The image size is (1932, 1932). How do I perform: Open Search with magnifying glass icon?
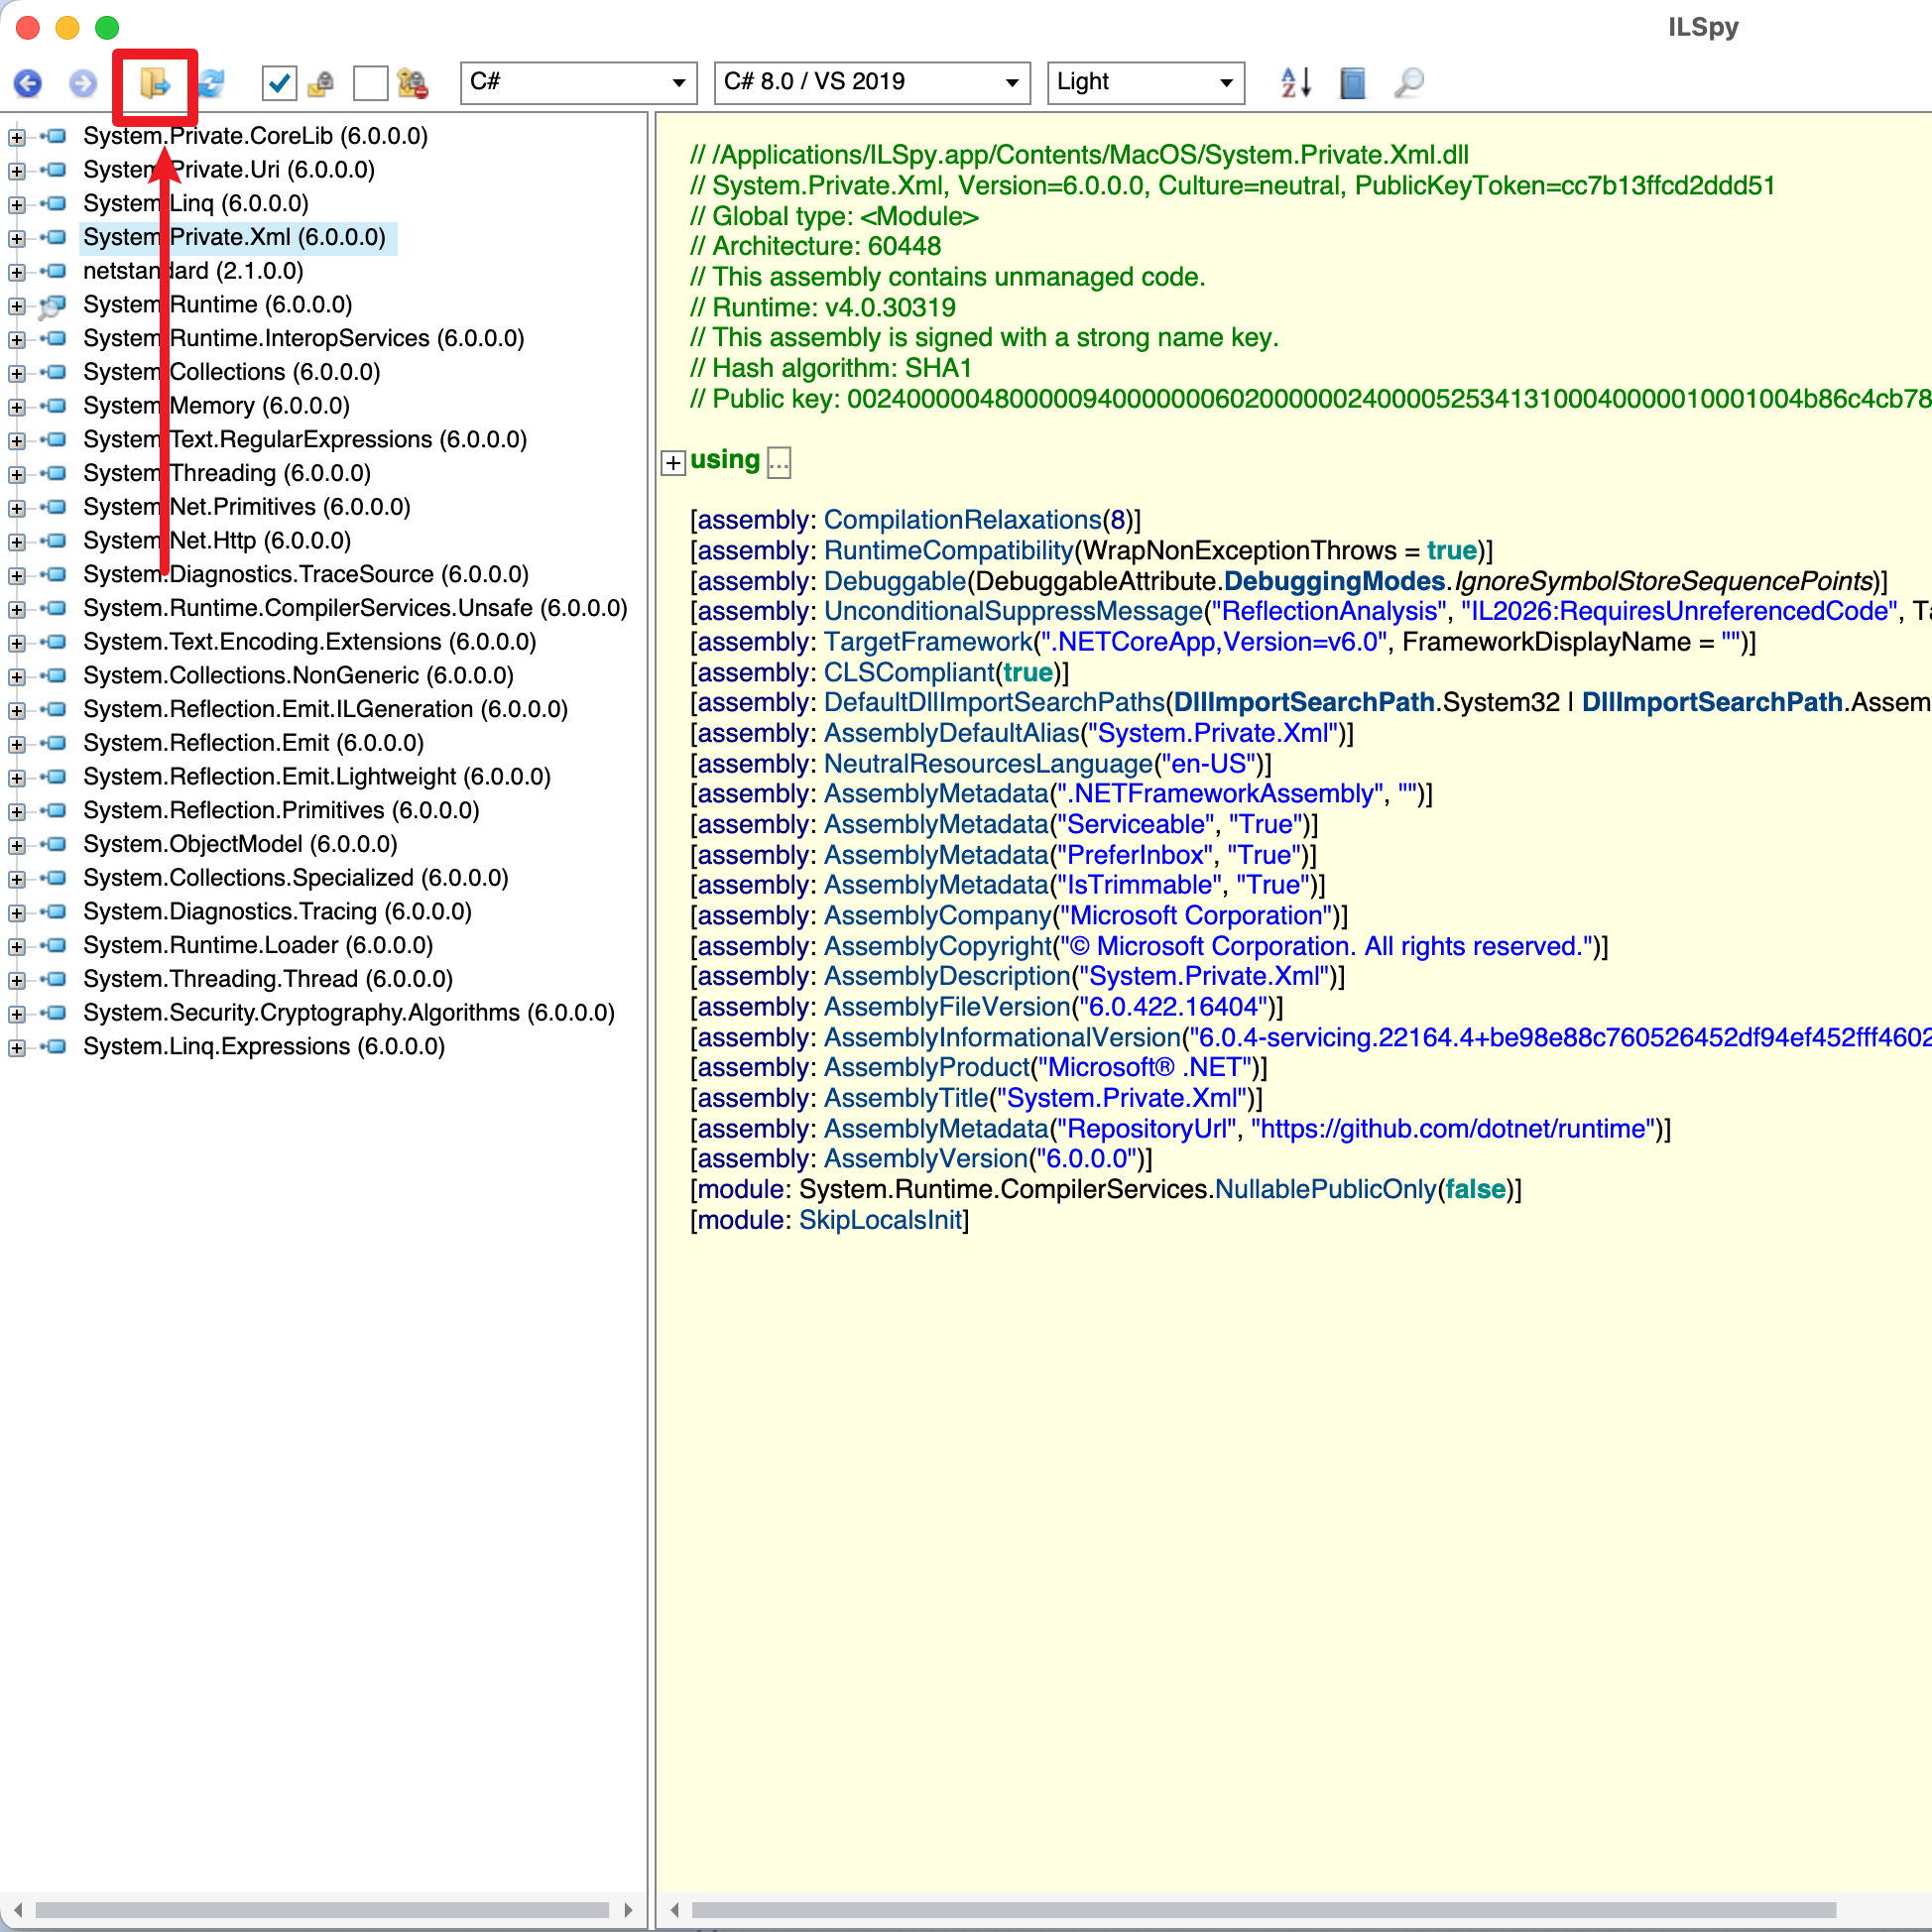(x=1408, y=82)
